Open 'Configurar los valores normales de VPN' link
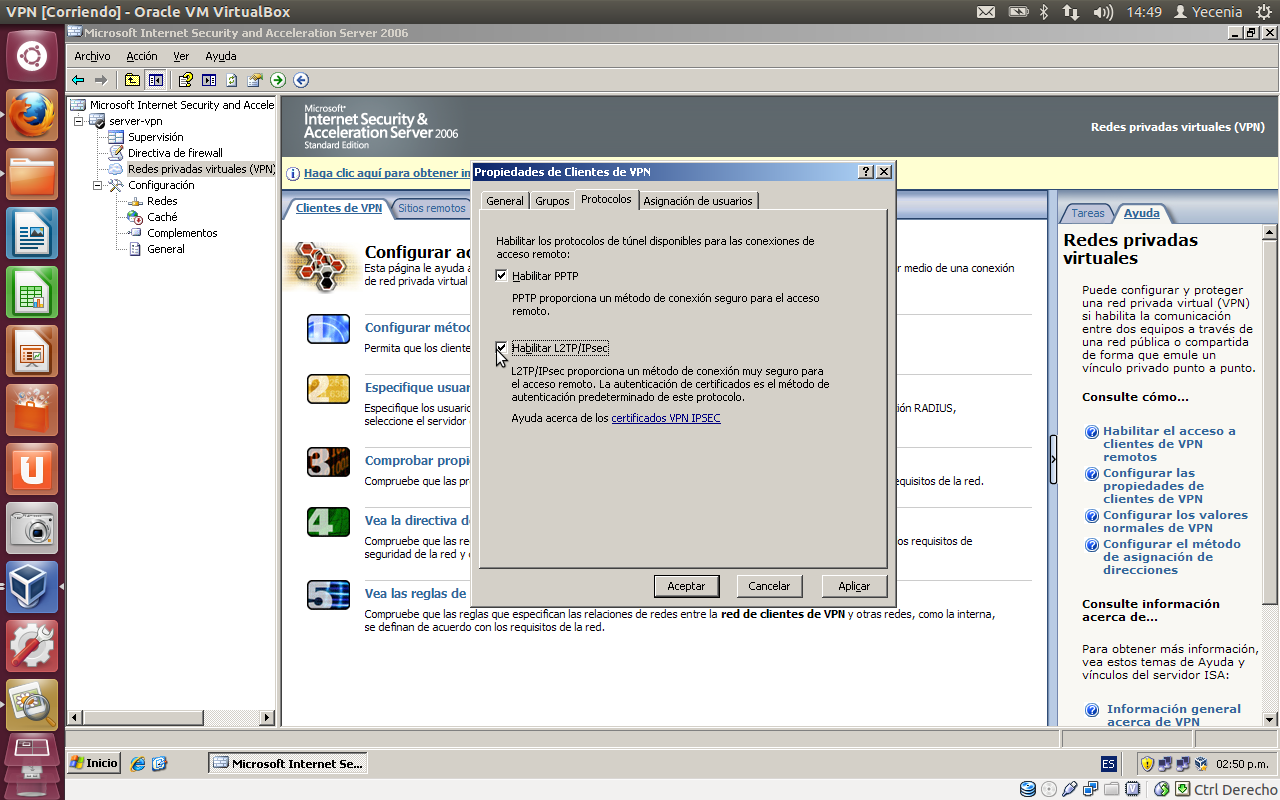The height and width of the screenshot is (800, 1280). [x=1175, y=521]
